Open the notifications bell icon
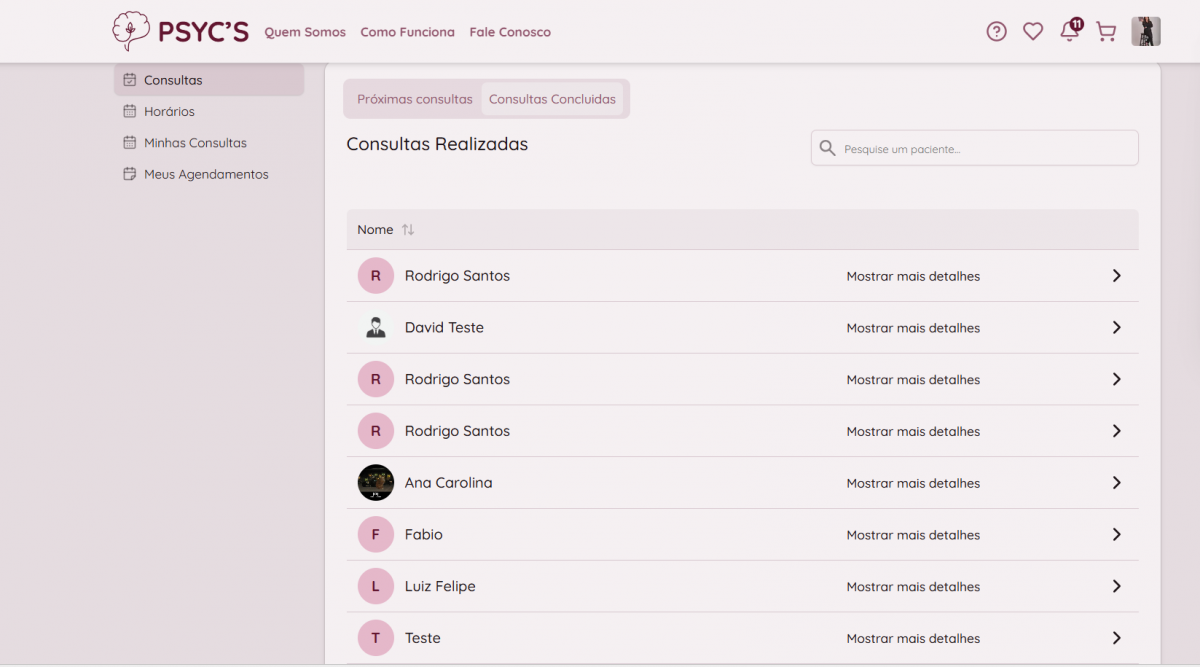The image size is (1200, 667). pos(1069,32)
